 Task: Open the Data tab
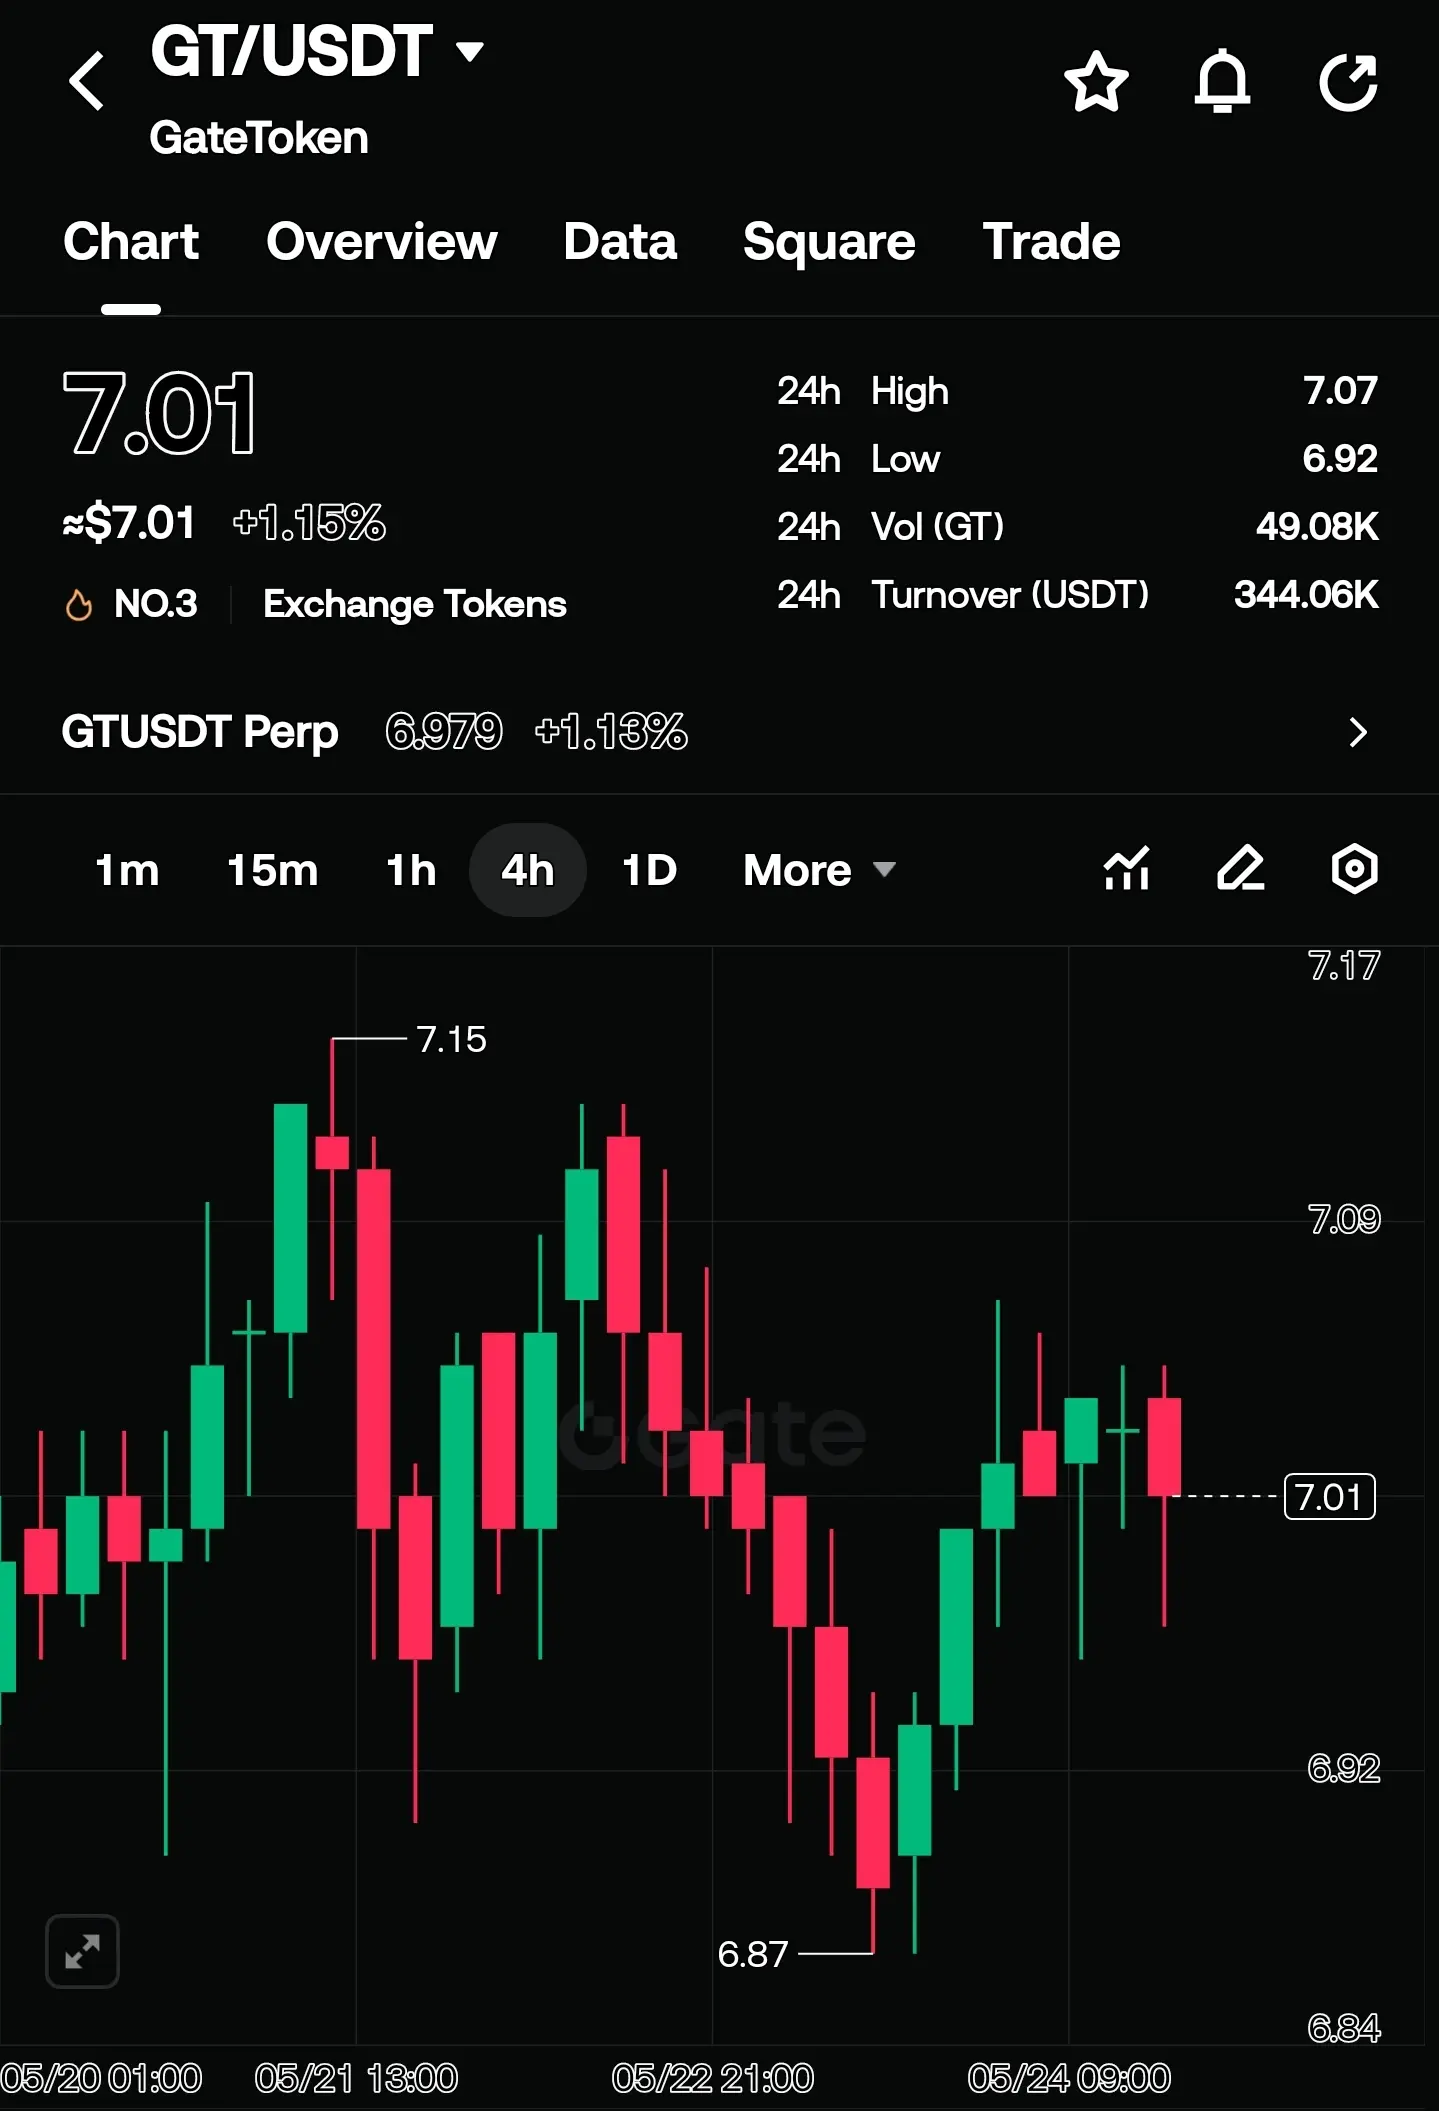tap(620, 242)
